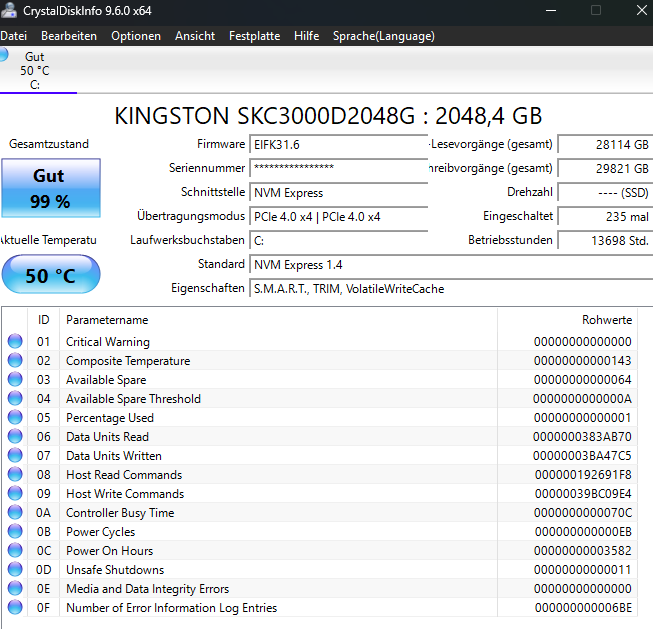Click the Schnittstelle field NVM Express
Viewport: 653px width, 629px height.
tap(339, 192)
